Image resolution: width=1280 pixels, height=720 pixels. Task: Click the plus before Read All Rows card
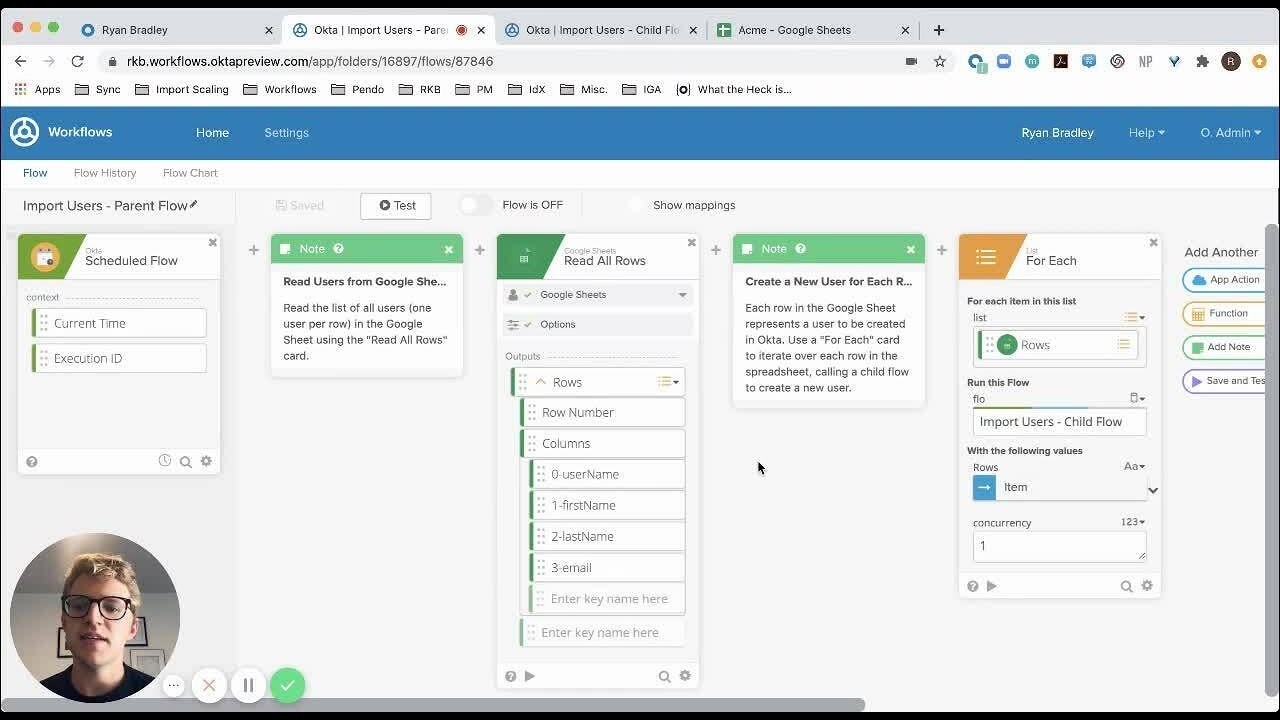point(480,250)
